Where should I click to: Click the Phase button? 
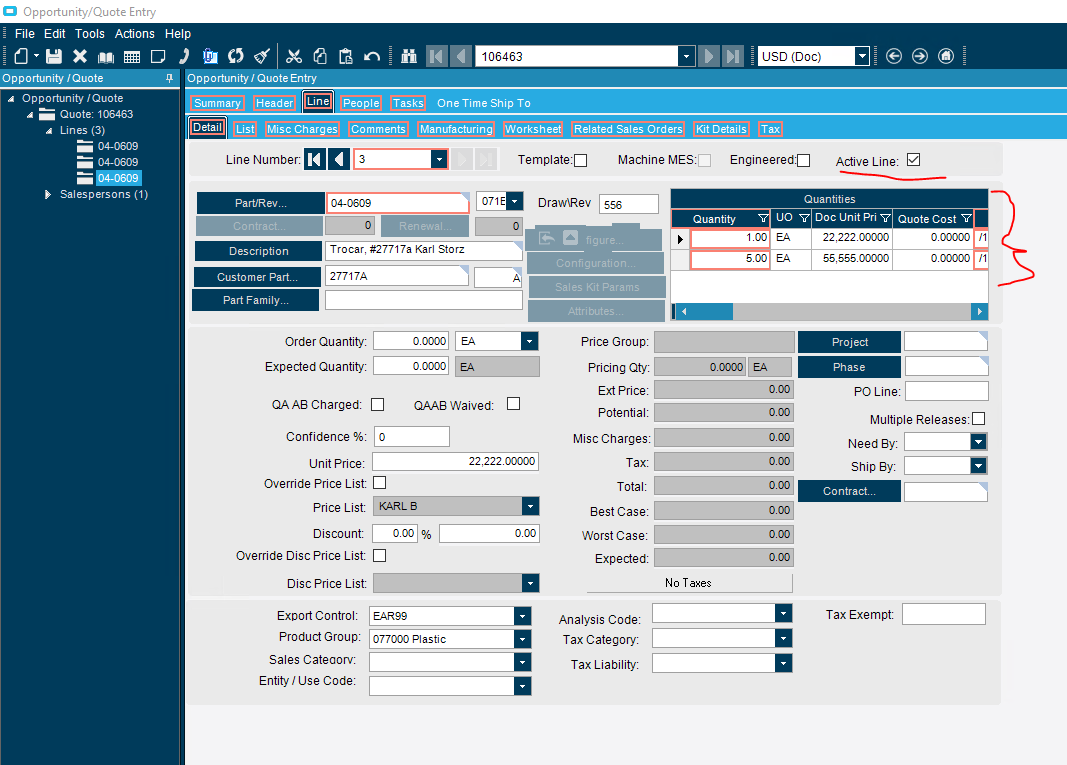coord(849,368)
